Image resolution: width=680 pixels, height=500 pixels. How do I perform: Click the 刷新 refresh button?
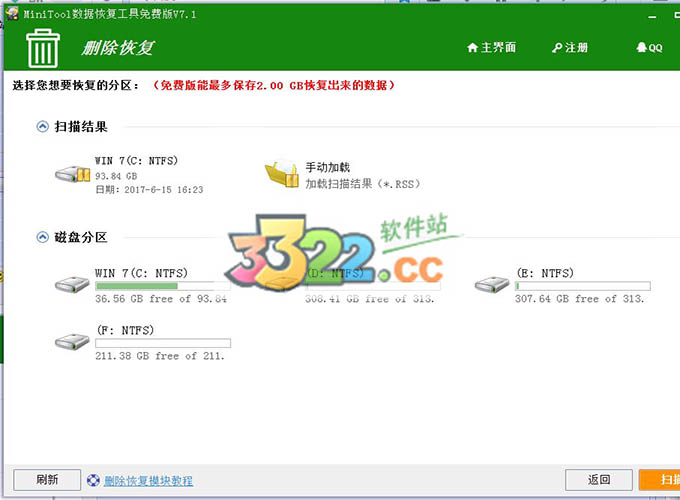point(47,480)
